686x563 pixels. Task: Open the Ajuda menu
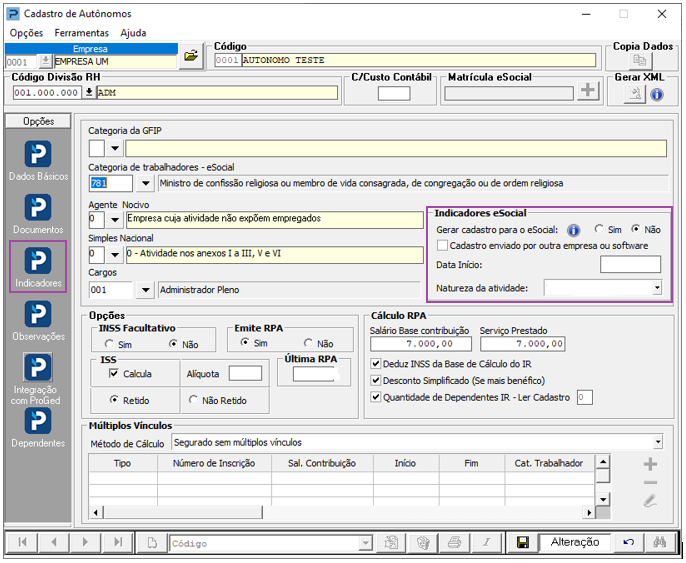click(133, 33)
